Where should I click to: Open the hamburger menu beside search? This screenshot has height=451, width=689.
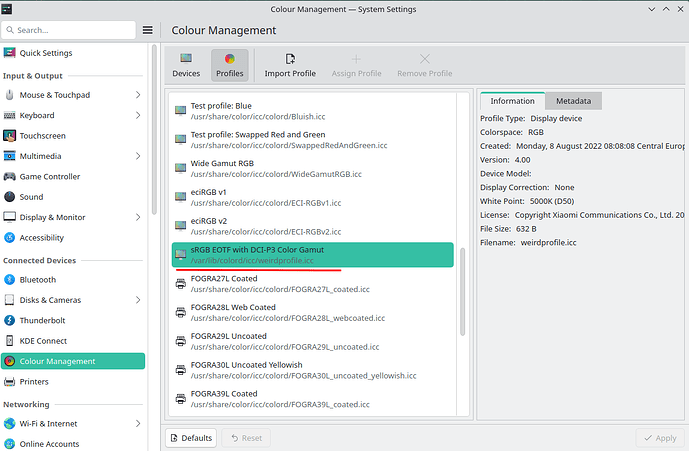147,30
